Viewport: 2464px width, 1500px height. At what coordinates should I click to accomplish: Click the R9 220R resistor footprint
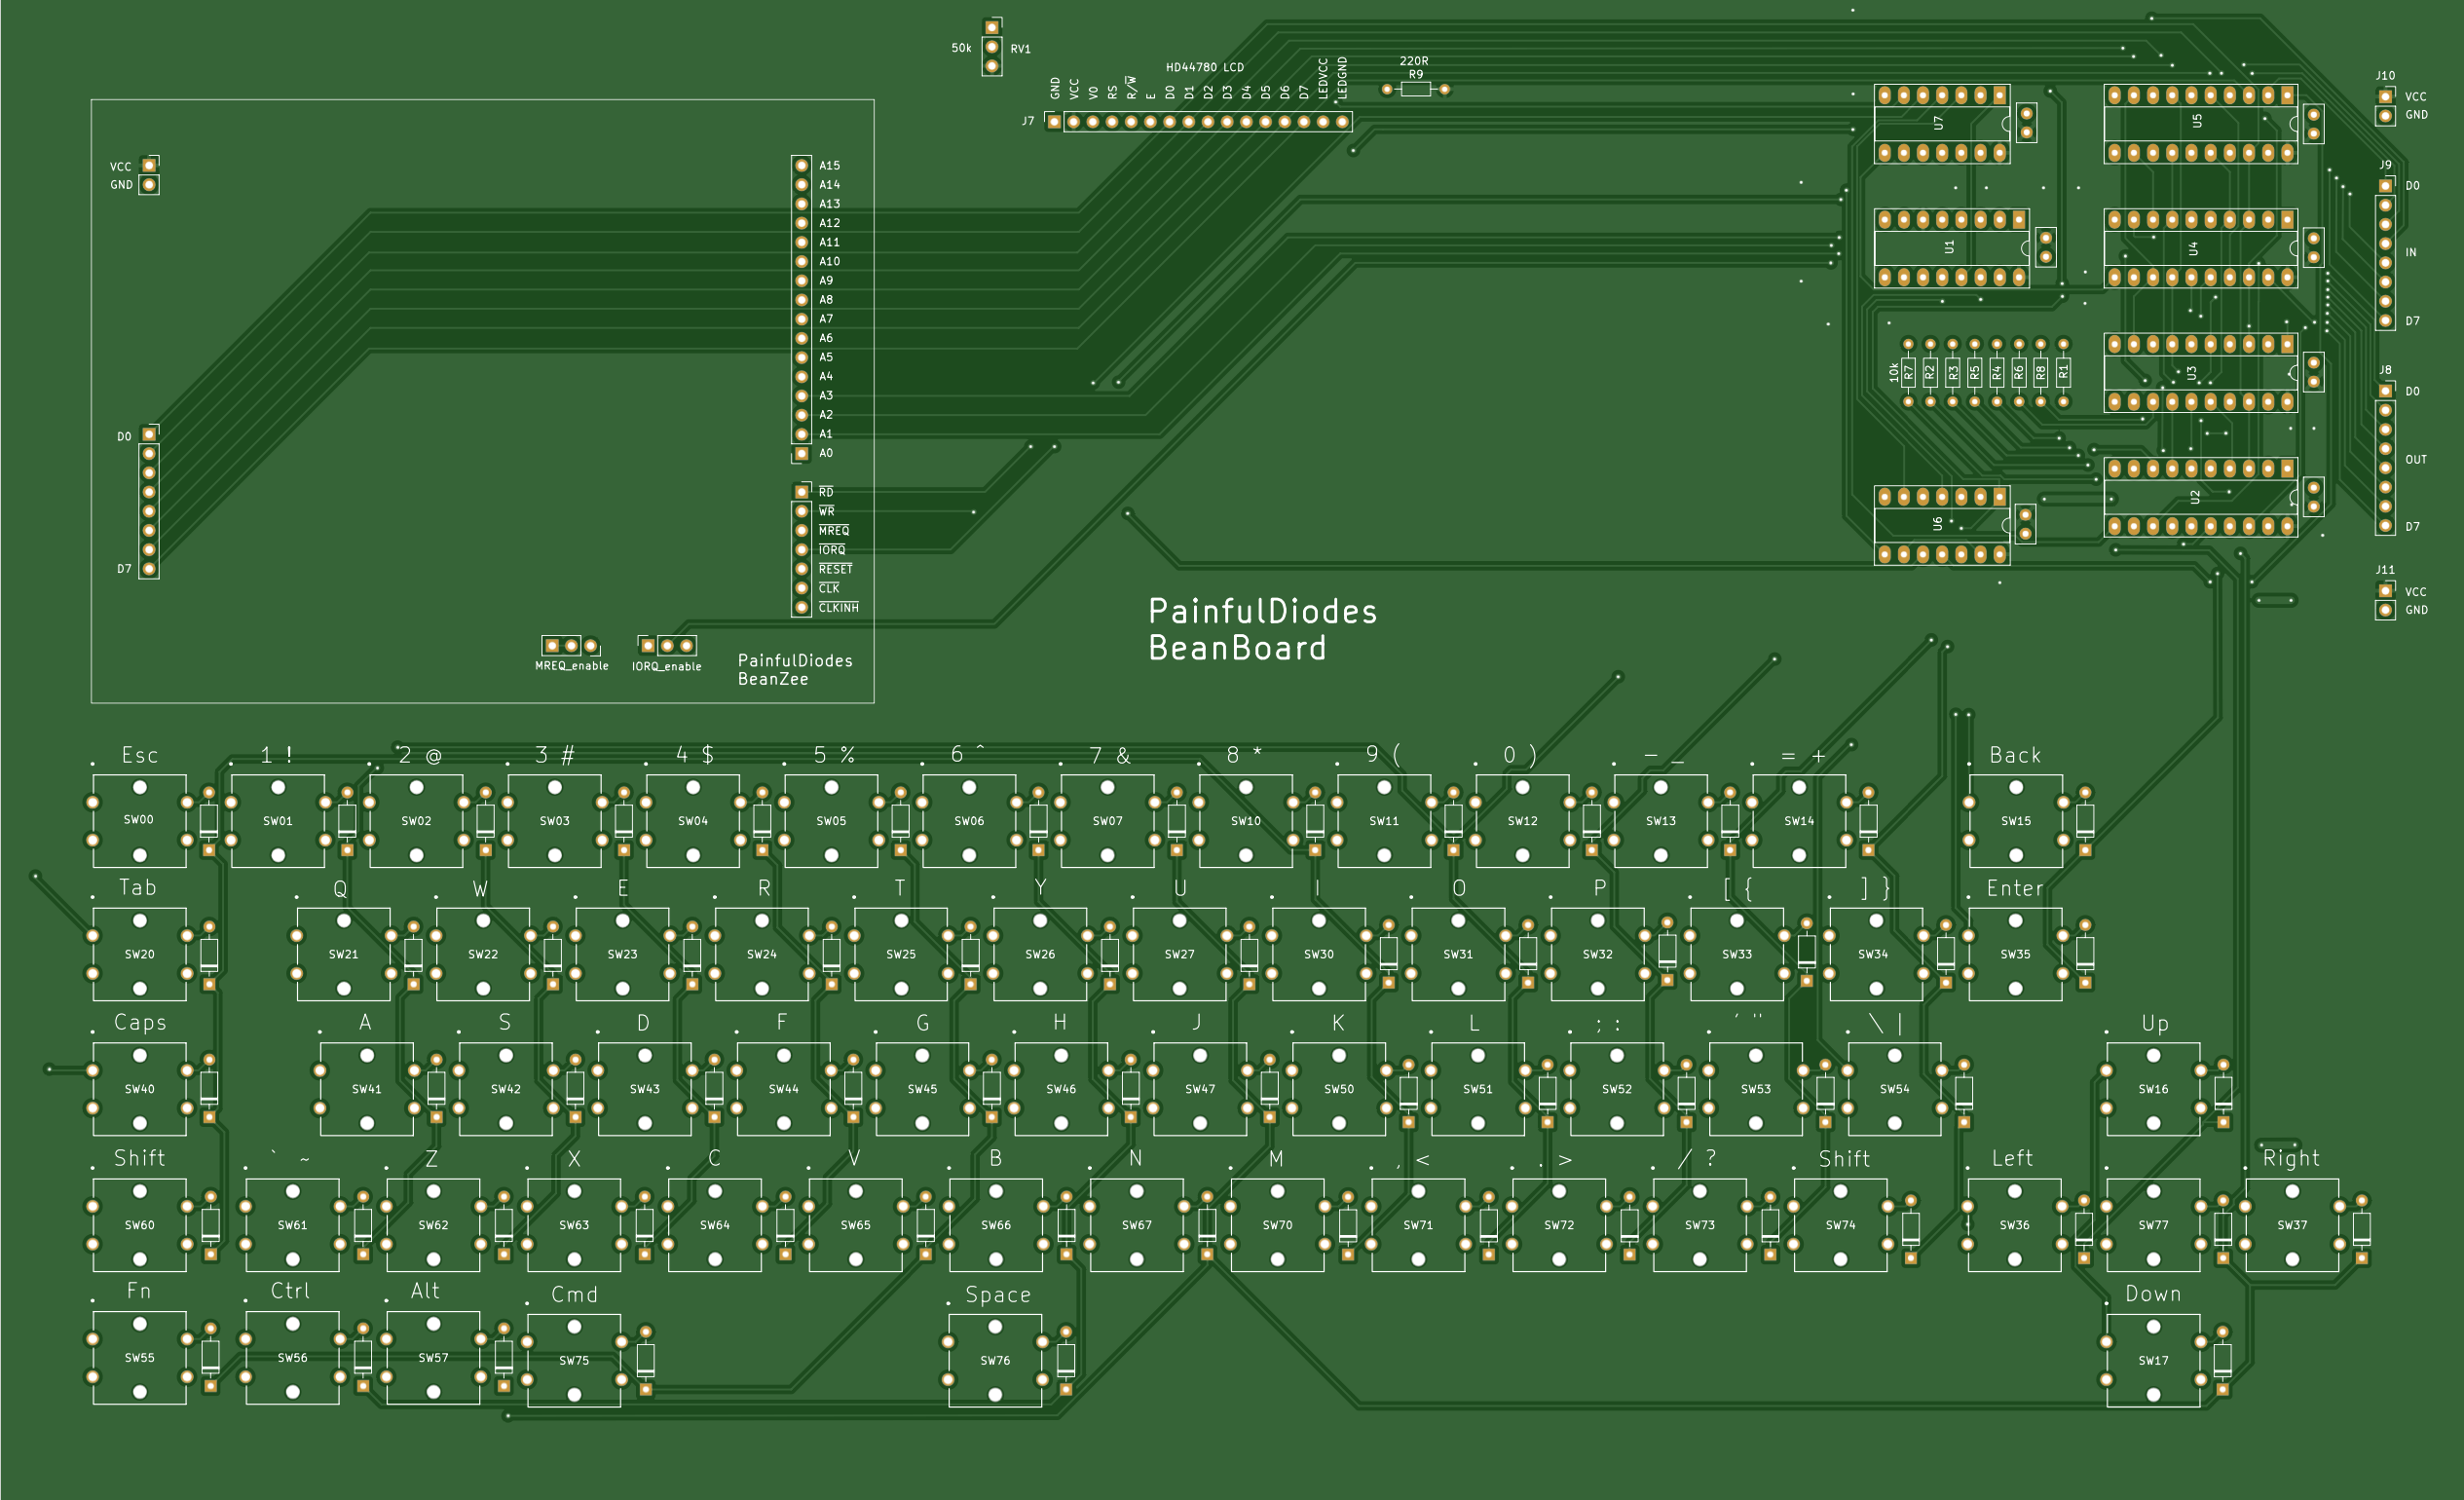1415,90
